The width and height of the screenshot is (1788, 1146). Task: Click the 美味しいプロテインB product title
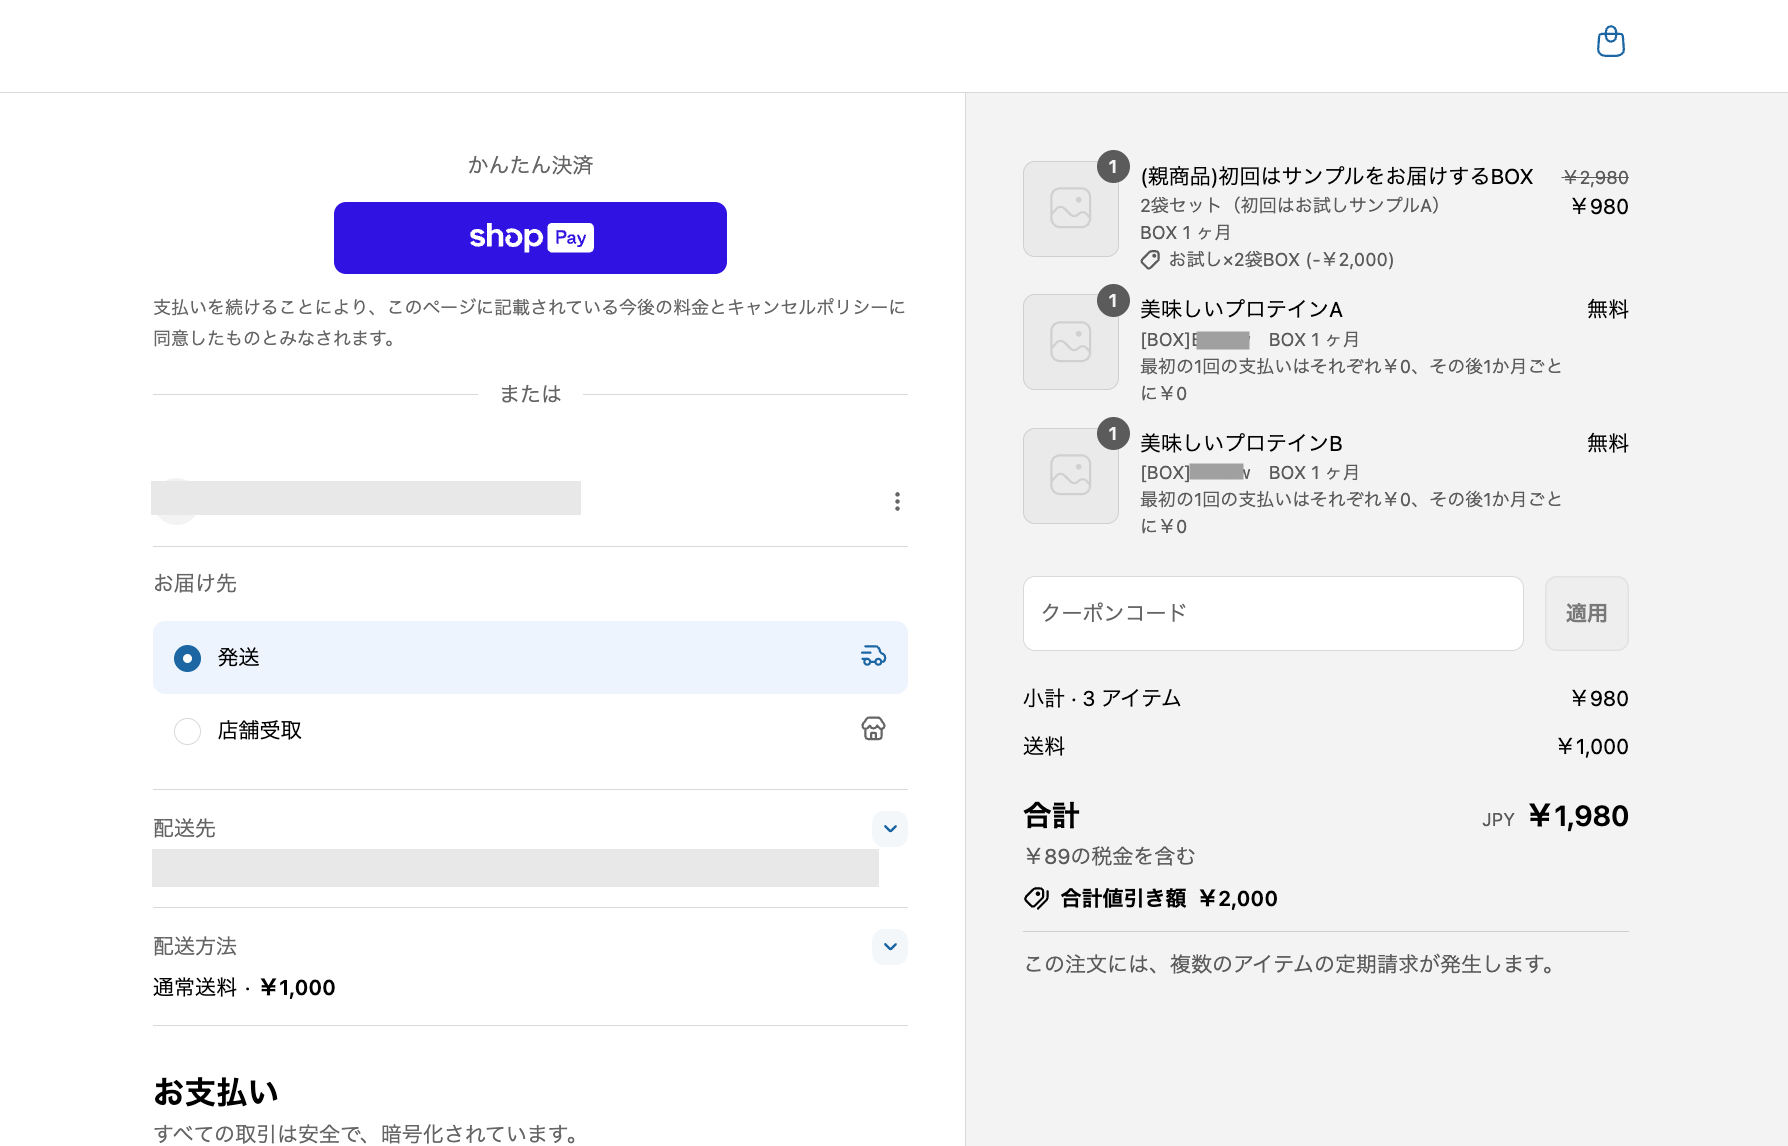[x=1241, y=443]
